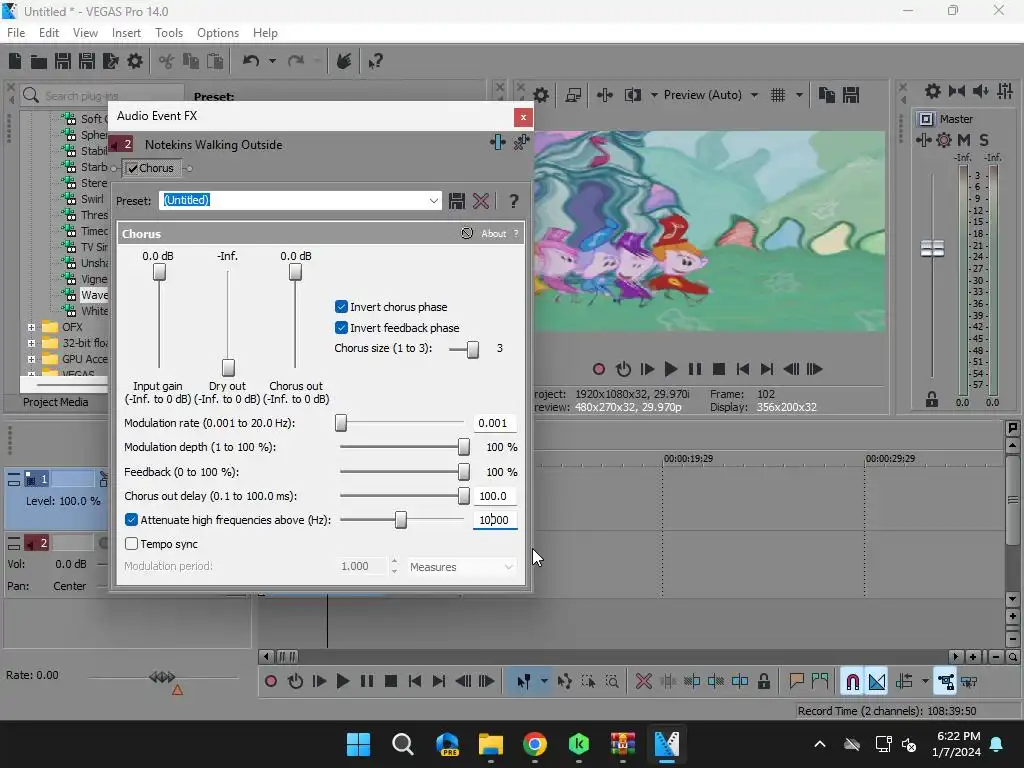The height and width of the screenshot is (768, 1024).
Task: Open the File menu
Action: pos(16,33)
